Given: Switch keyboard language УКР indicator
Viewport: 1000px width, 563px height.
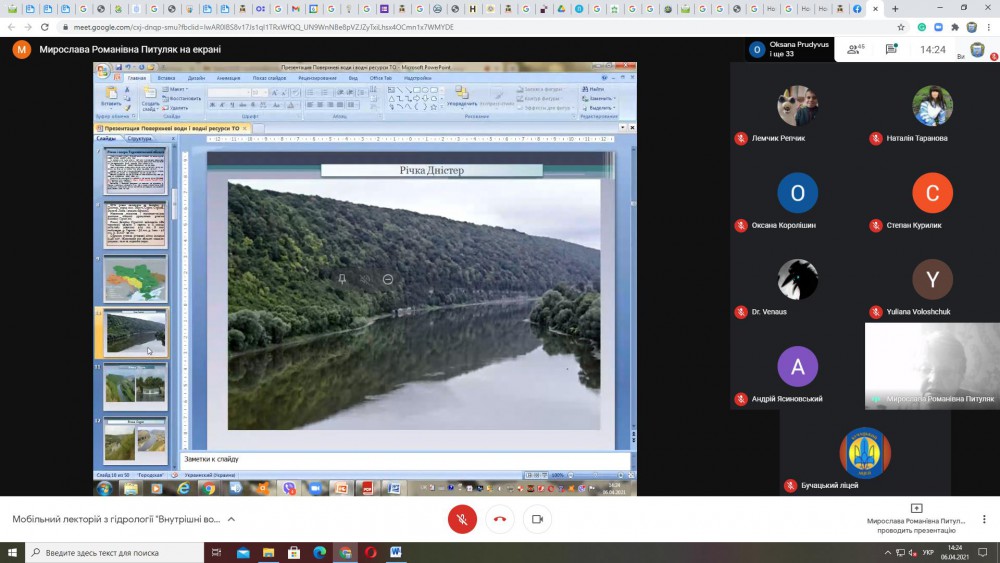Looking at the screenshot, I should 929,552.
